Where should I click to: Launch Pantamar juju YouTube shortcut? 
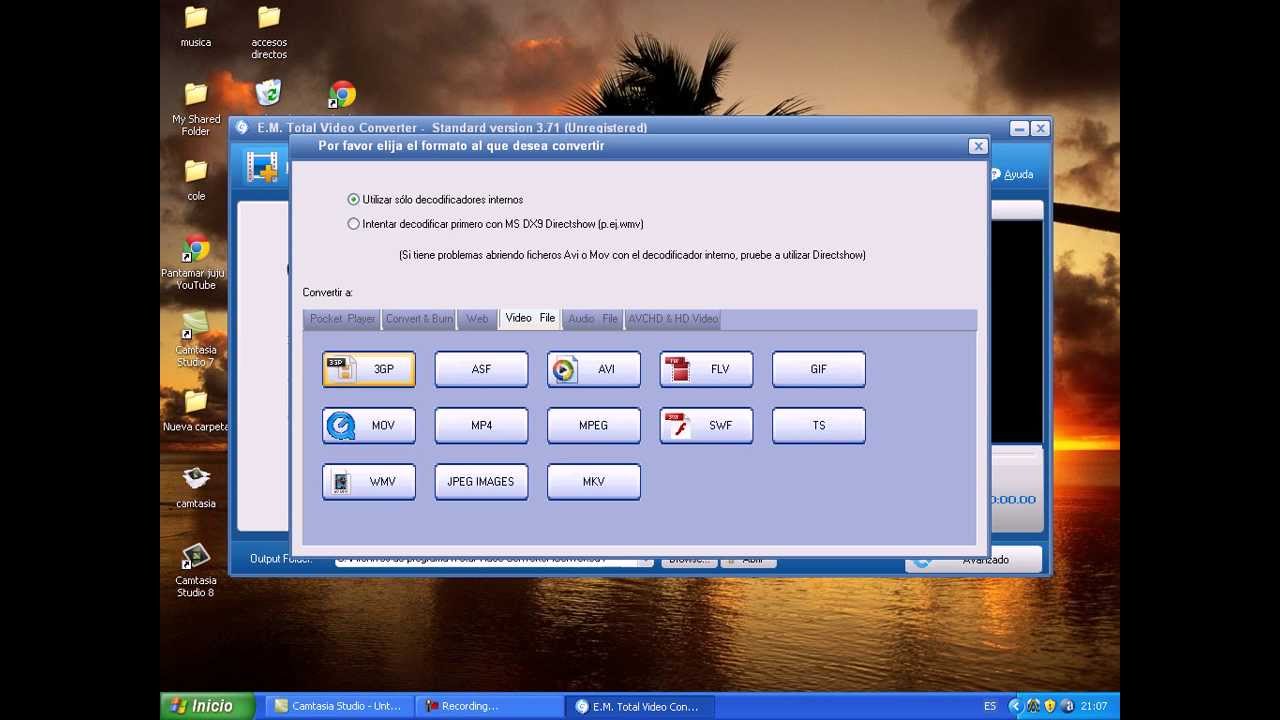tap(196, 263)
